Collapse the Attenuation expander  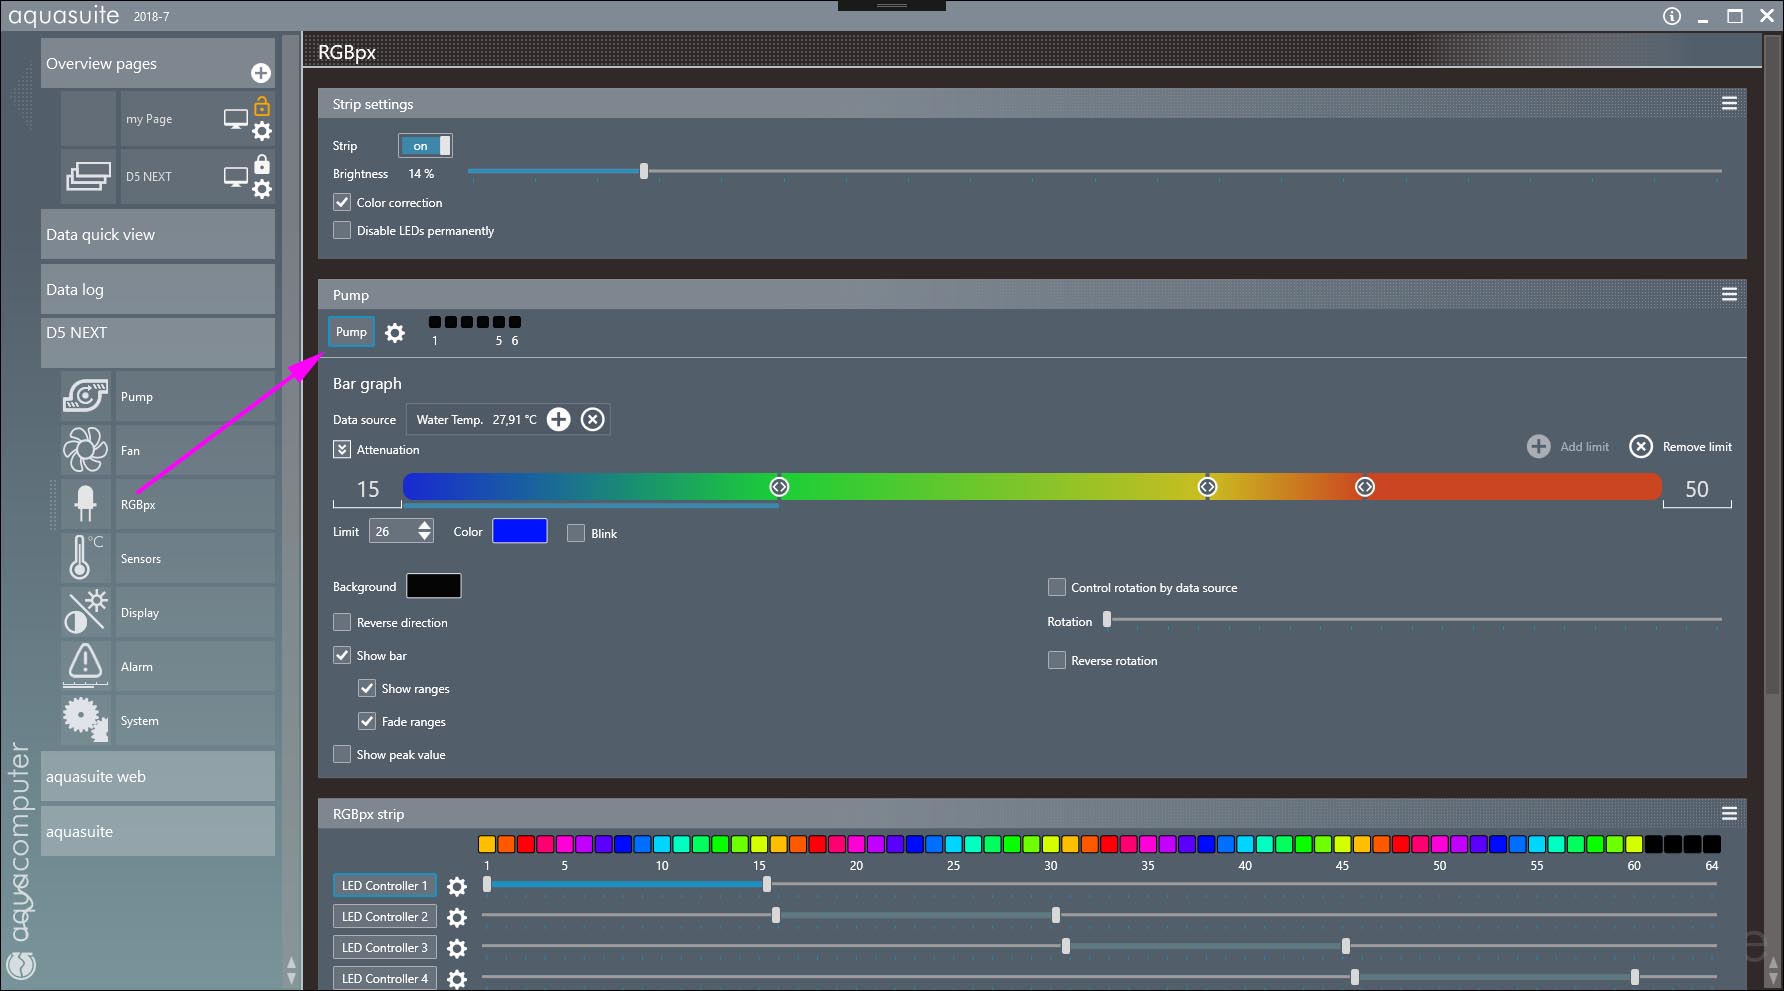(342, 450)
